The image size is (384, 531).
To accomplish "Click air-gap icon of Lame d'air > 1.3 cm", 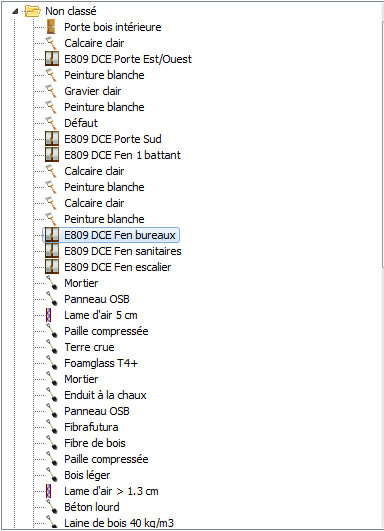I will tap(48, 491).
